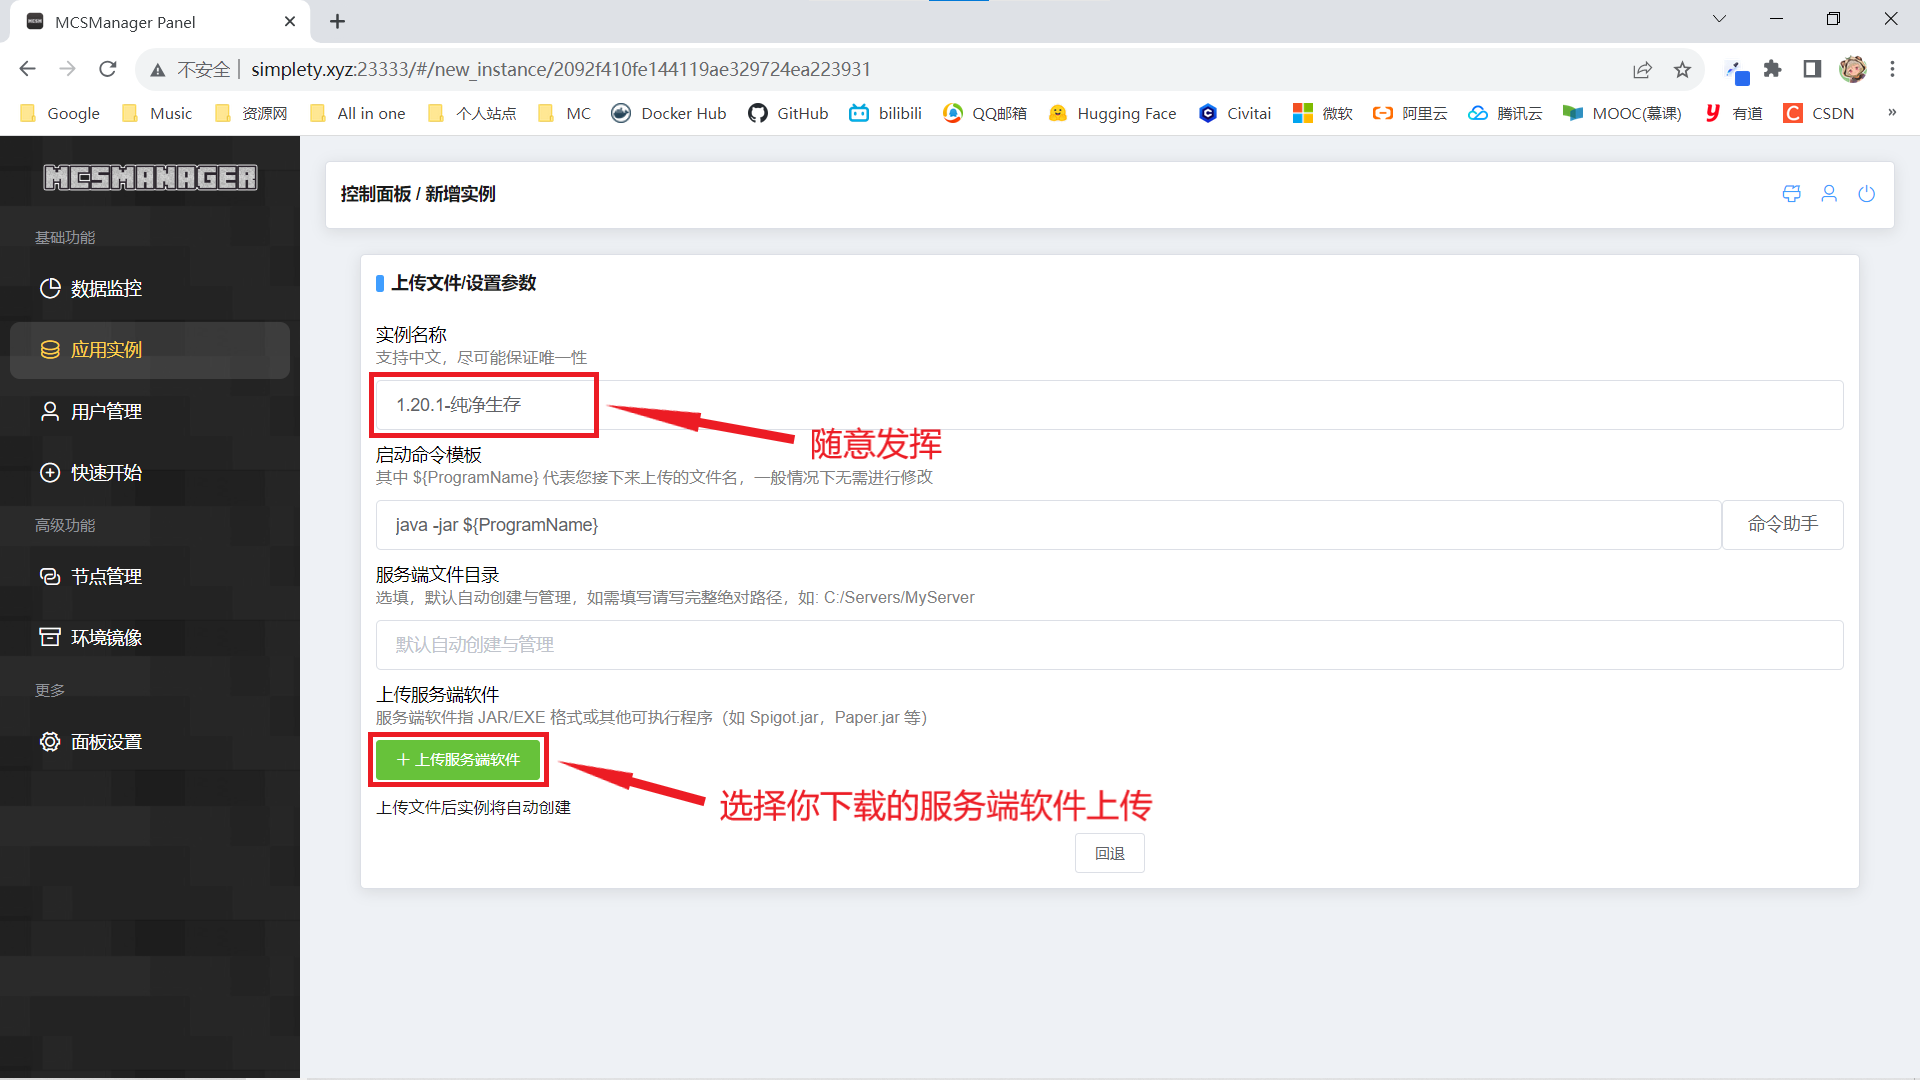
Task: Click the power logout icon
Action: point(1866,194)
